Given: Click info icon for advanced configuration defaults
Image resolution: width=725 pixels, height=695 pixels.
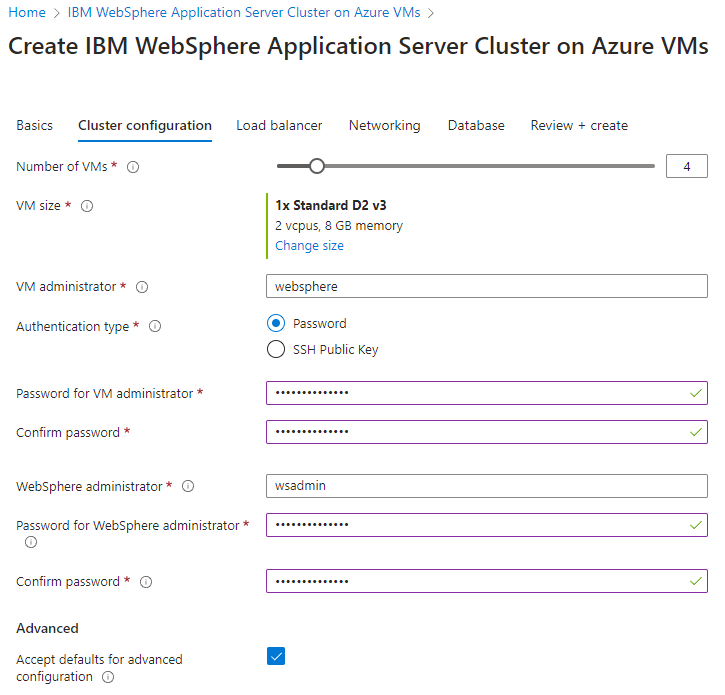Looking at the screenshot, I should click(108, 677).
